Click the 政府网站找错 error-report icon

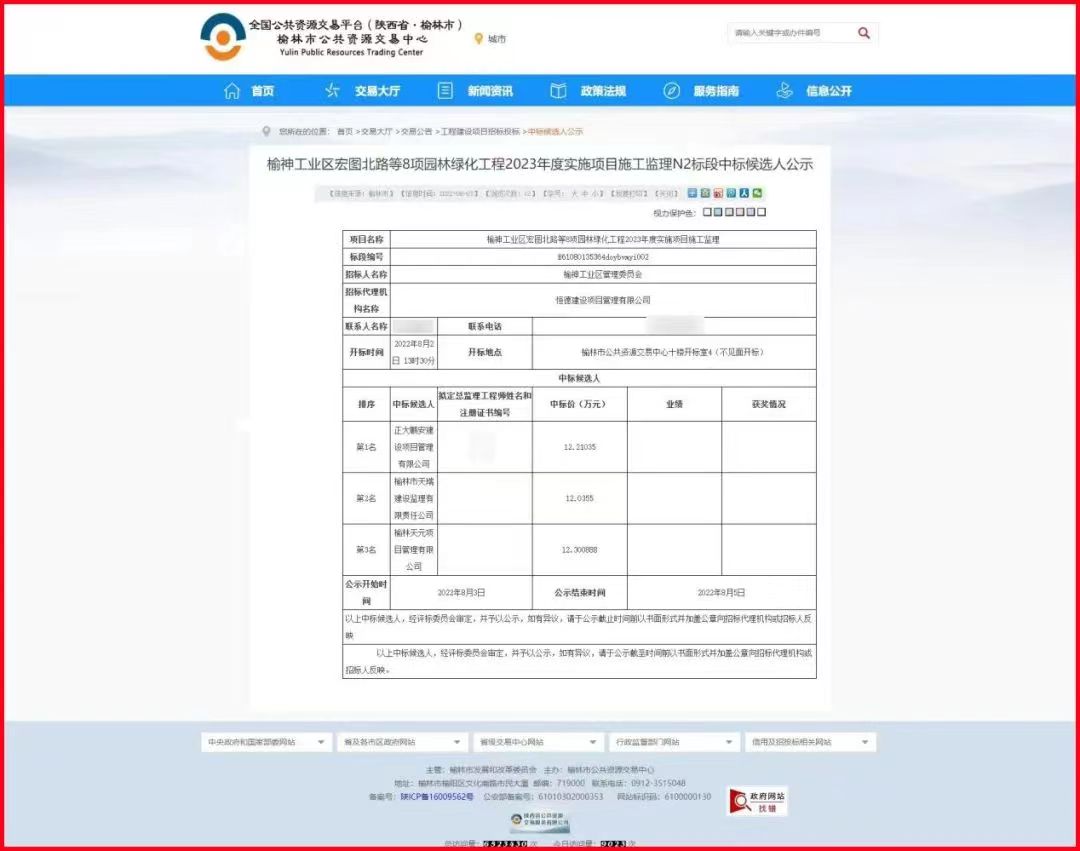(x=756, y=801)
